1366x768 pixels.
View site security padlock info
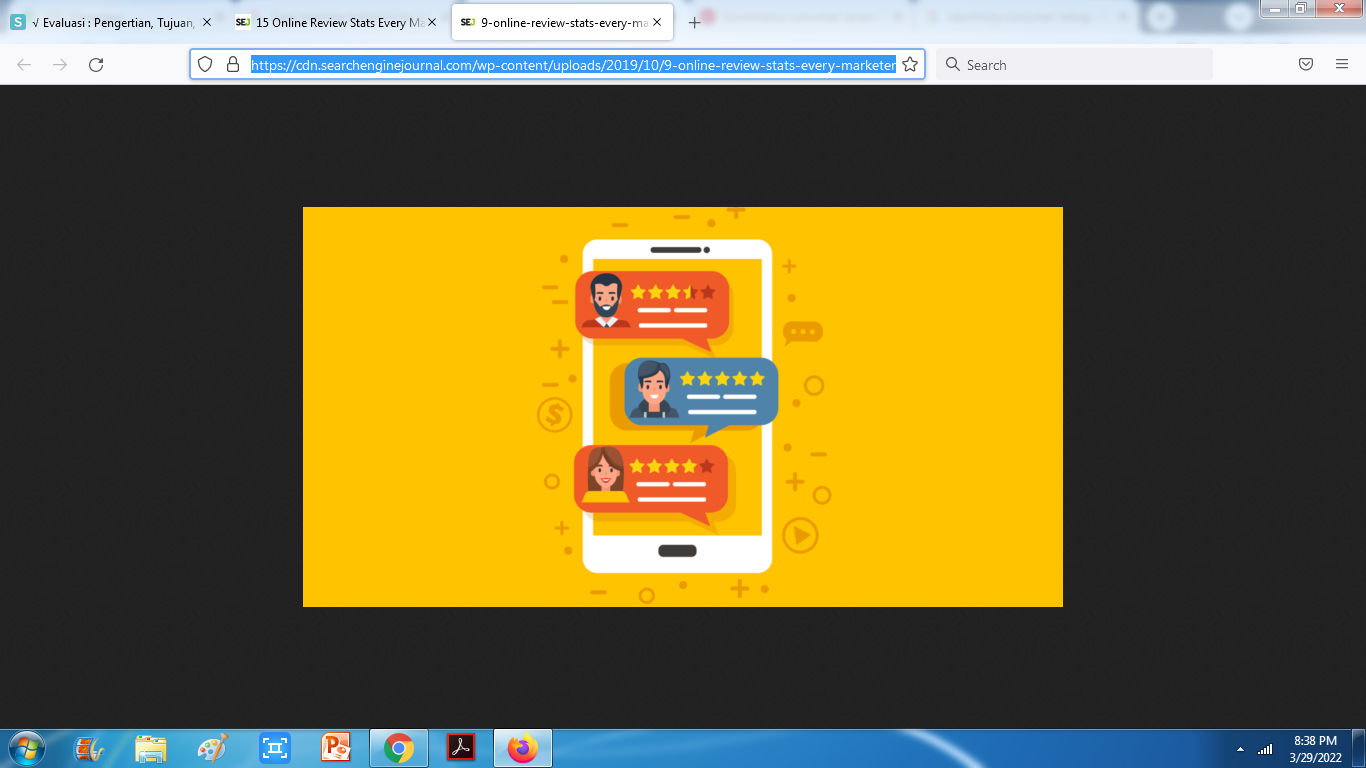coord(232,65)
